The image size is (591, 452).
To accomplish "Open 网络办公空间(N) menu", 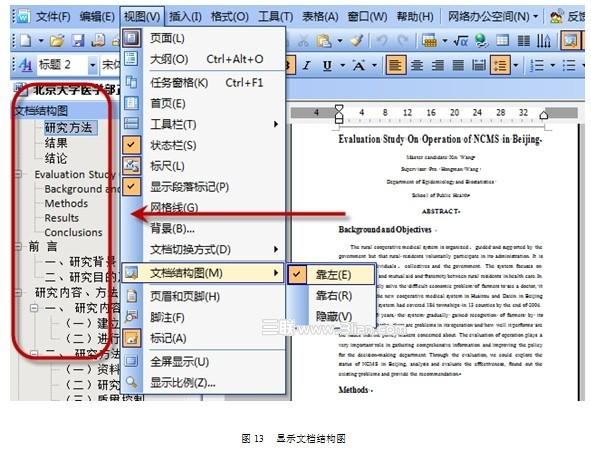I will [x=492, y=16].
